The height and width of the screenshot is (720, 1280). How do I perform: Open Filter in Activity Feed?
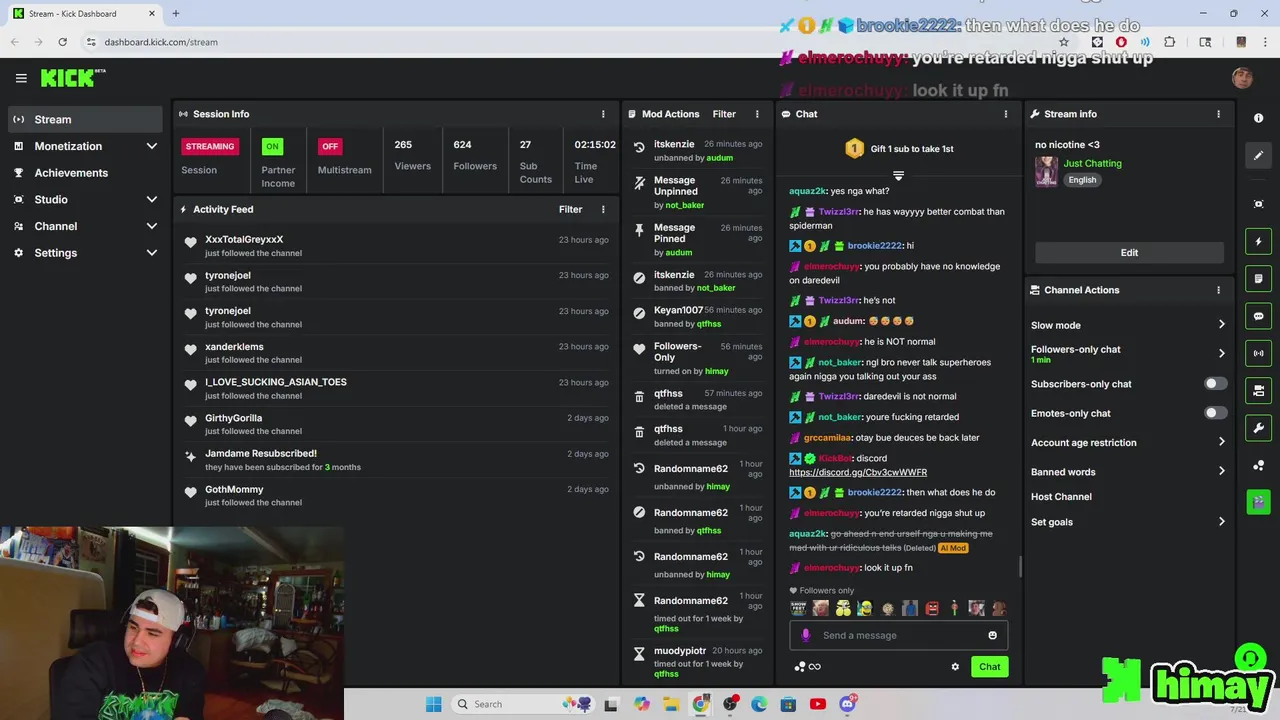click(570, 209)
